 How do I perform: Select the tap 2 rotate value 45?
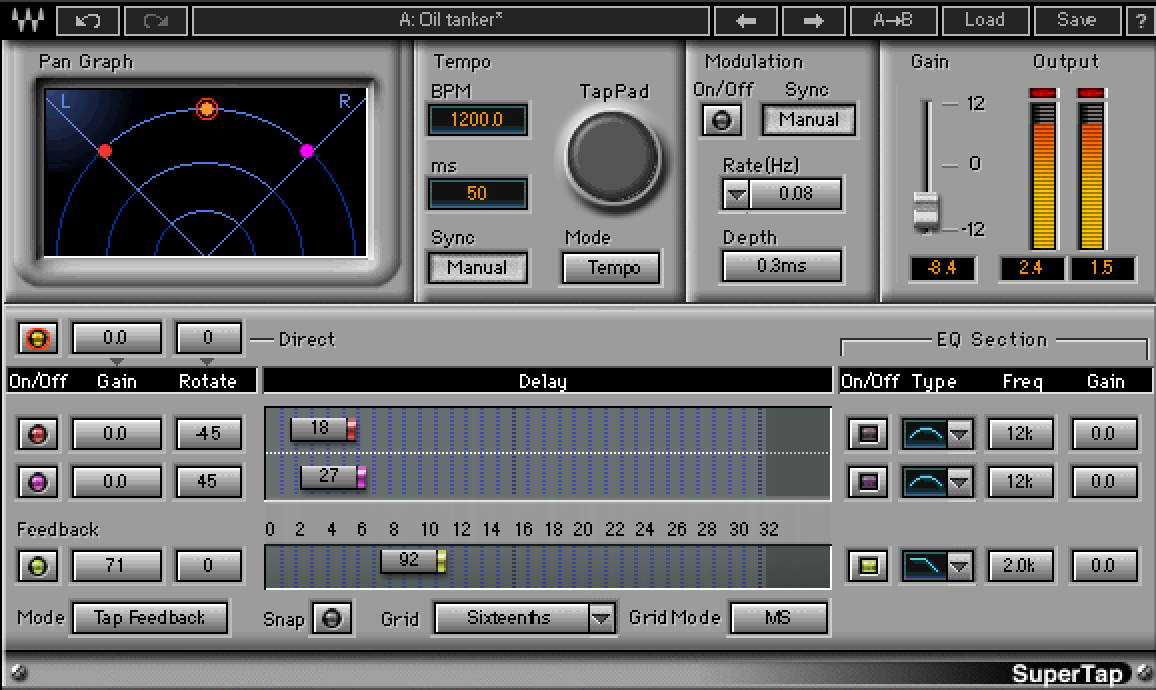[208, 482]
